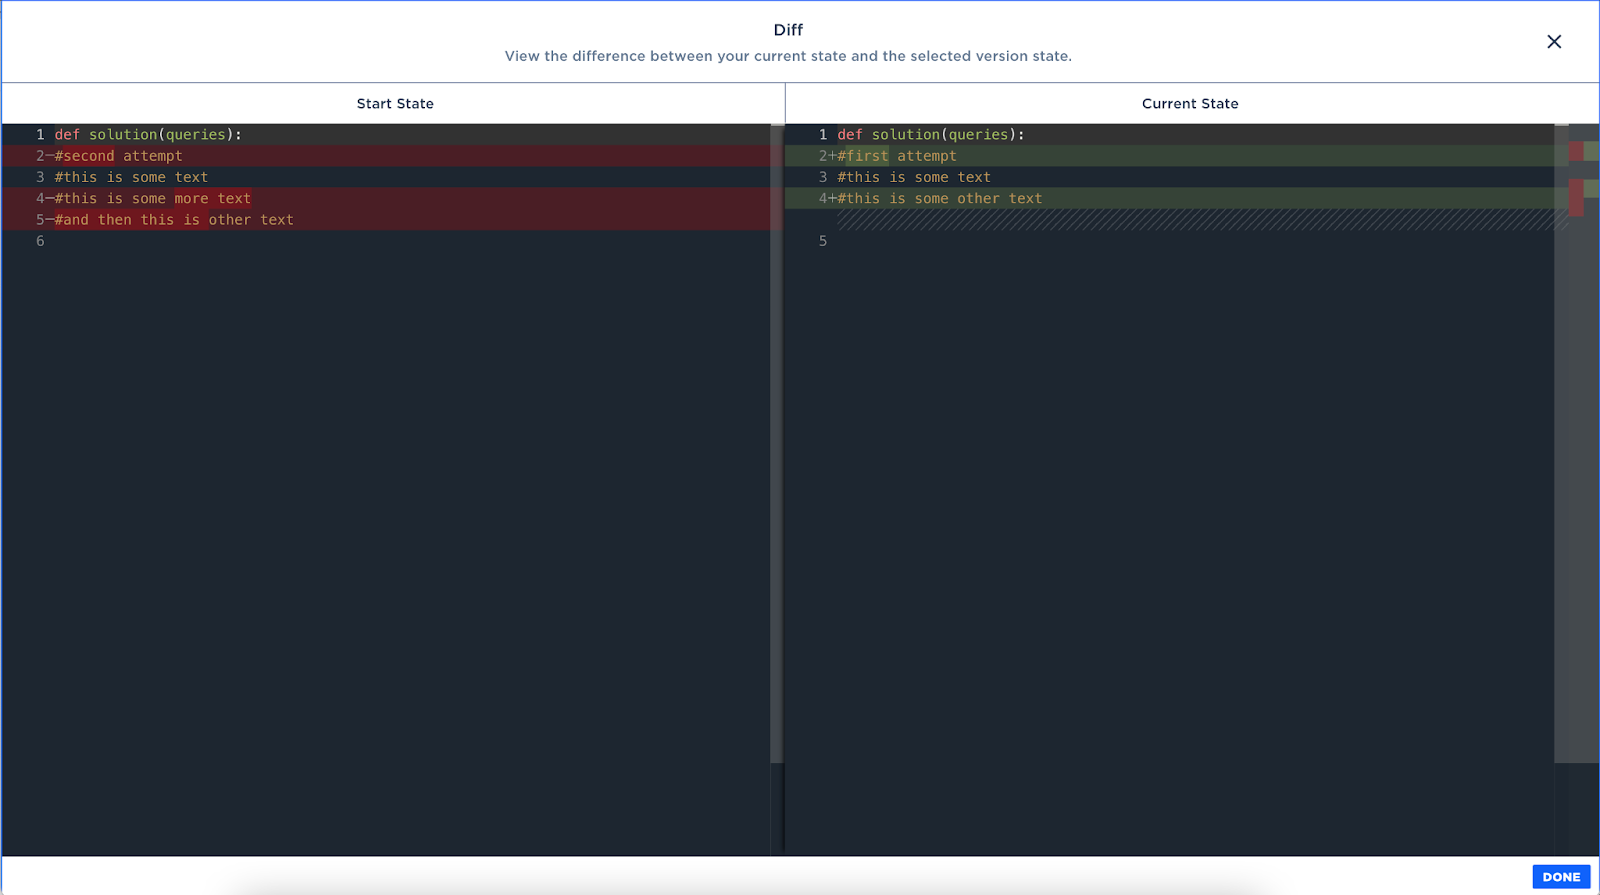This screenshot has height=895, width=1600.
Task: Click the Start State column header
Action: [395, 104]
